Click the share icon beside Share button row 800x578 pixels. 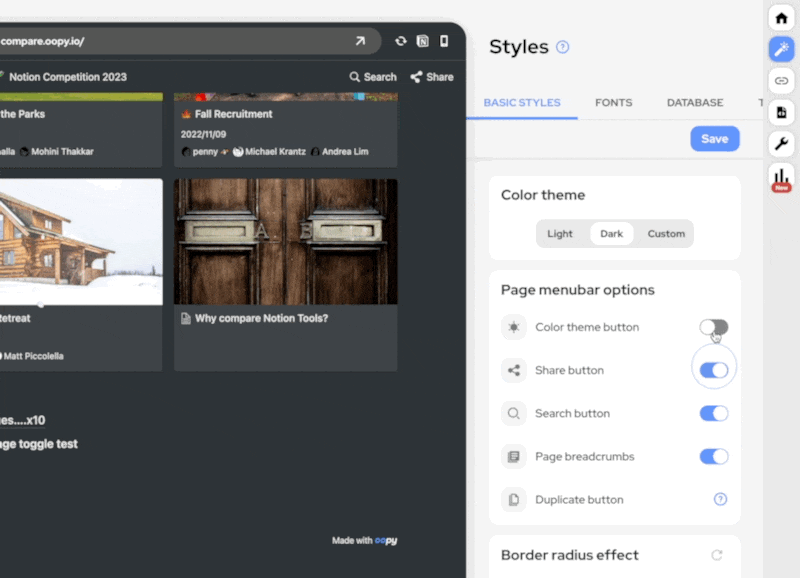click(514, 370)
